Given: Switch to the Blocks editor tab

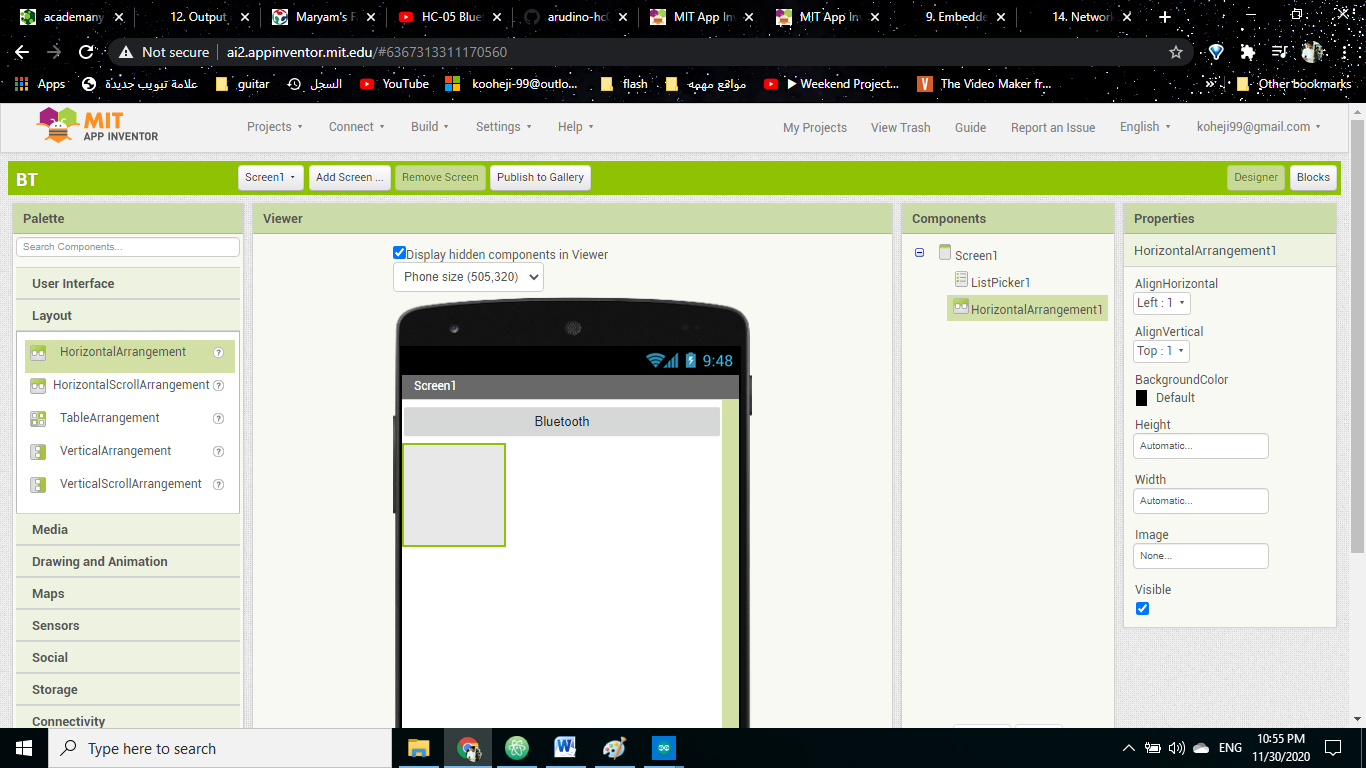Looking at the screenshot, I should pyautogui.click(x=1313, y=177).
